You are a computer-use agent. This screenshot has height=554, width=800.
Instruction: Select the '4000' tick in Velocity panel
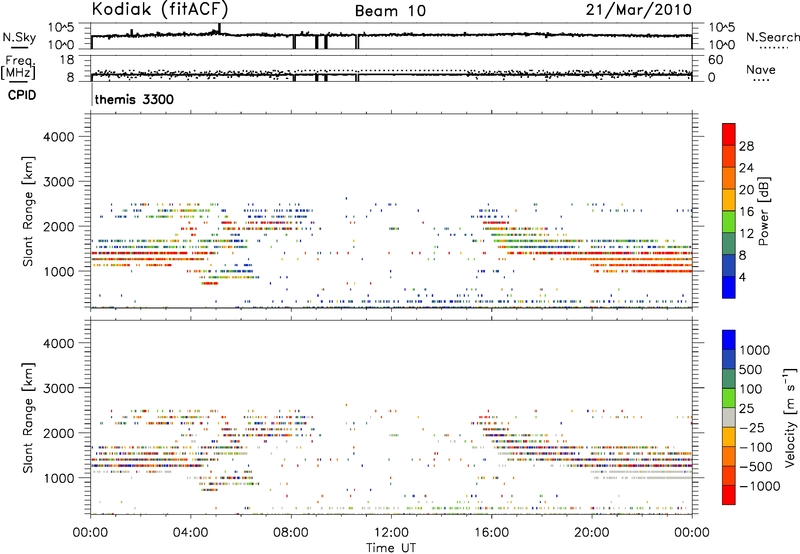tap(59, 343)
